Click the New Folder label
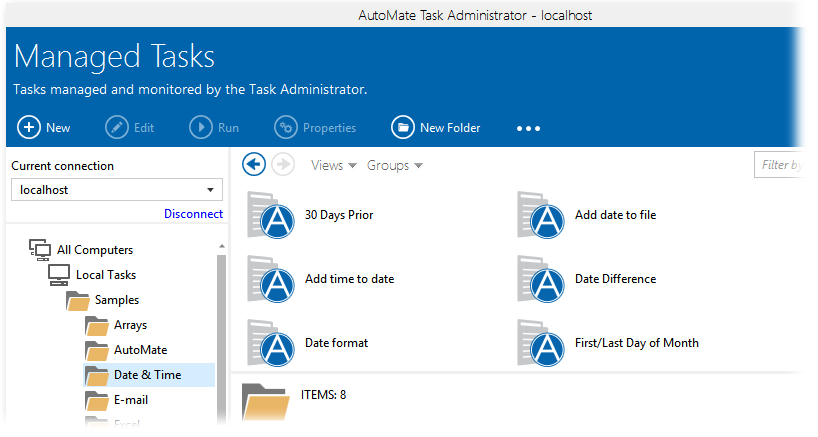The image size is (818, 437). pyautogui.click(x=450, y=128)
